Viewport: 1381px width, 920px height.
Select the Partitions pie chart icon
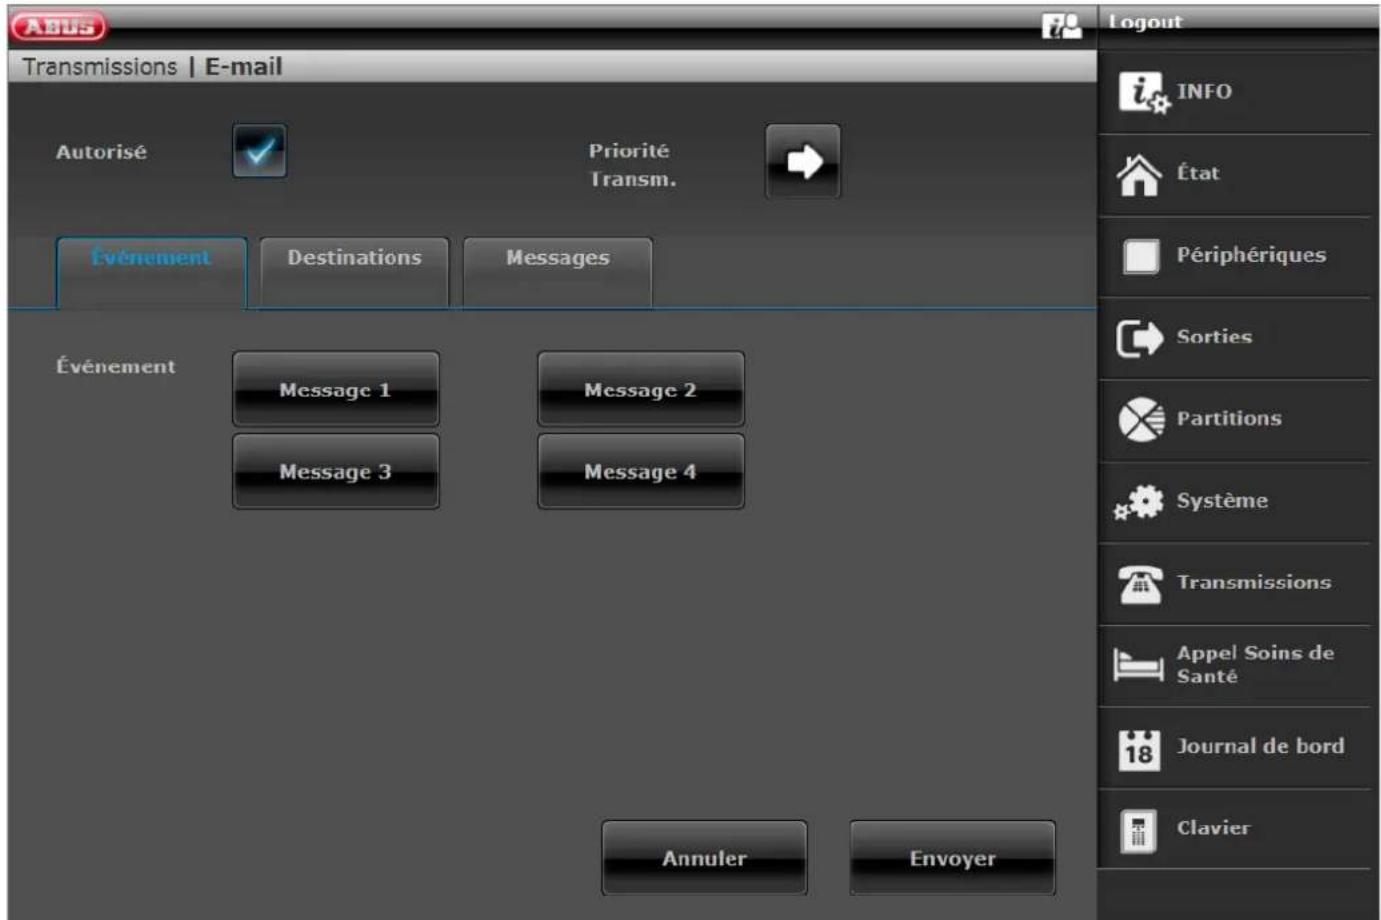[1140, 420]
